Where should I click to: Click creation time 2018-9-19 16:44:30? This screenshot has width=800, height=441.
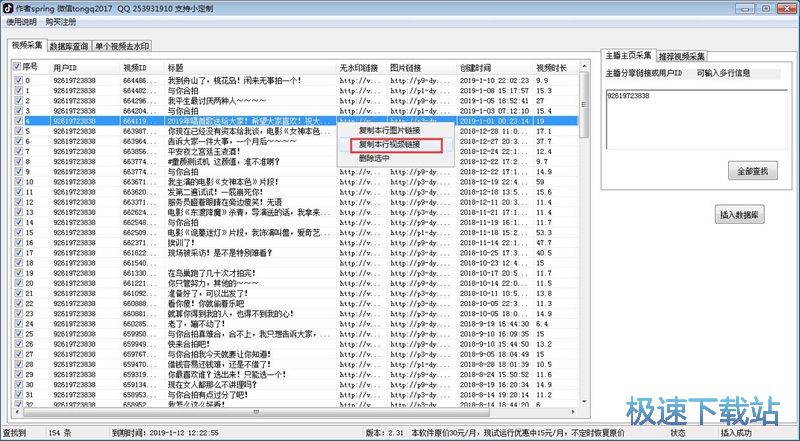(494, 324)
